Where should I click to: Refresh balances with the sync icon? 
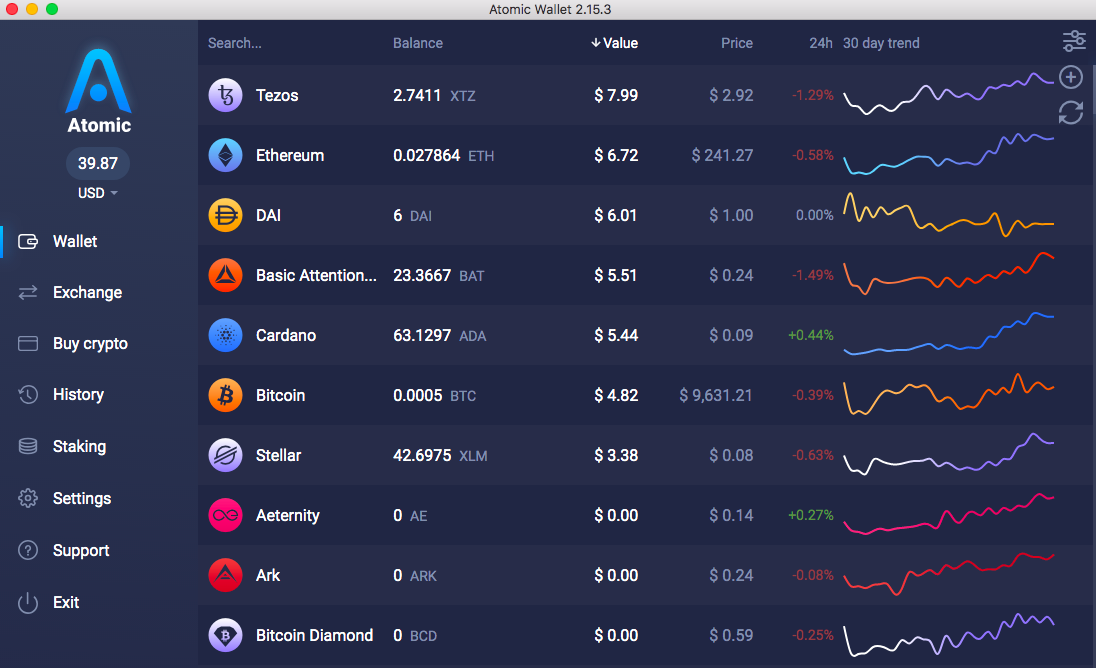tap(1071, 112)
